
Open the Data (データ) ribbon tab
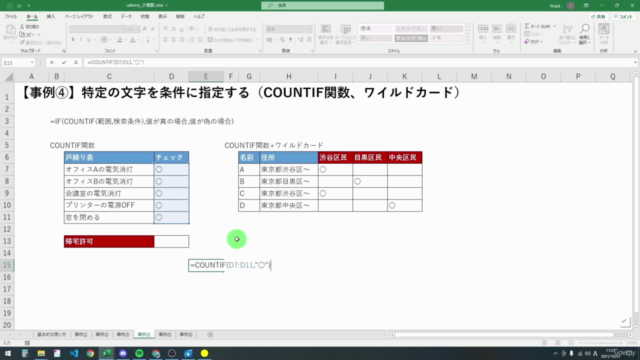pos(126,17)
